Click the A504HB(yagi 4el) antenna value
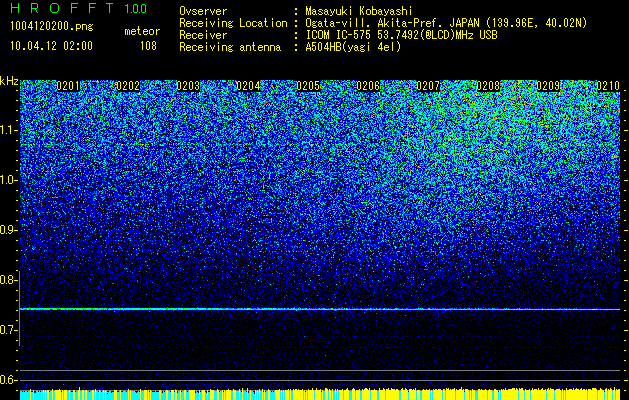 click(353, 47)
